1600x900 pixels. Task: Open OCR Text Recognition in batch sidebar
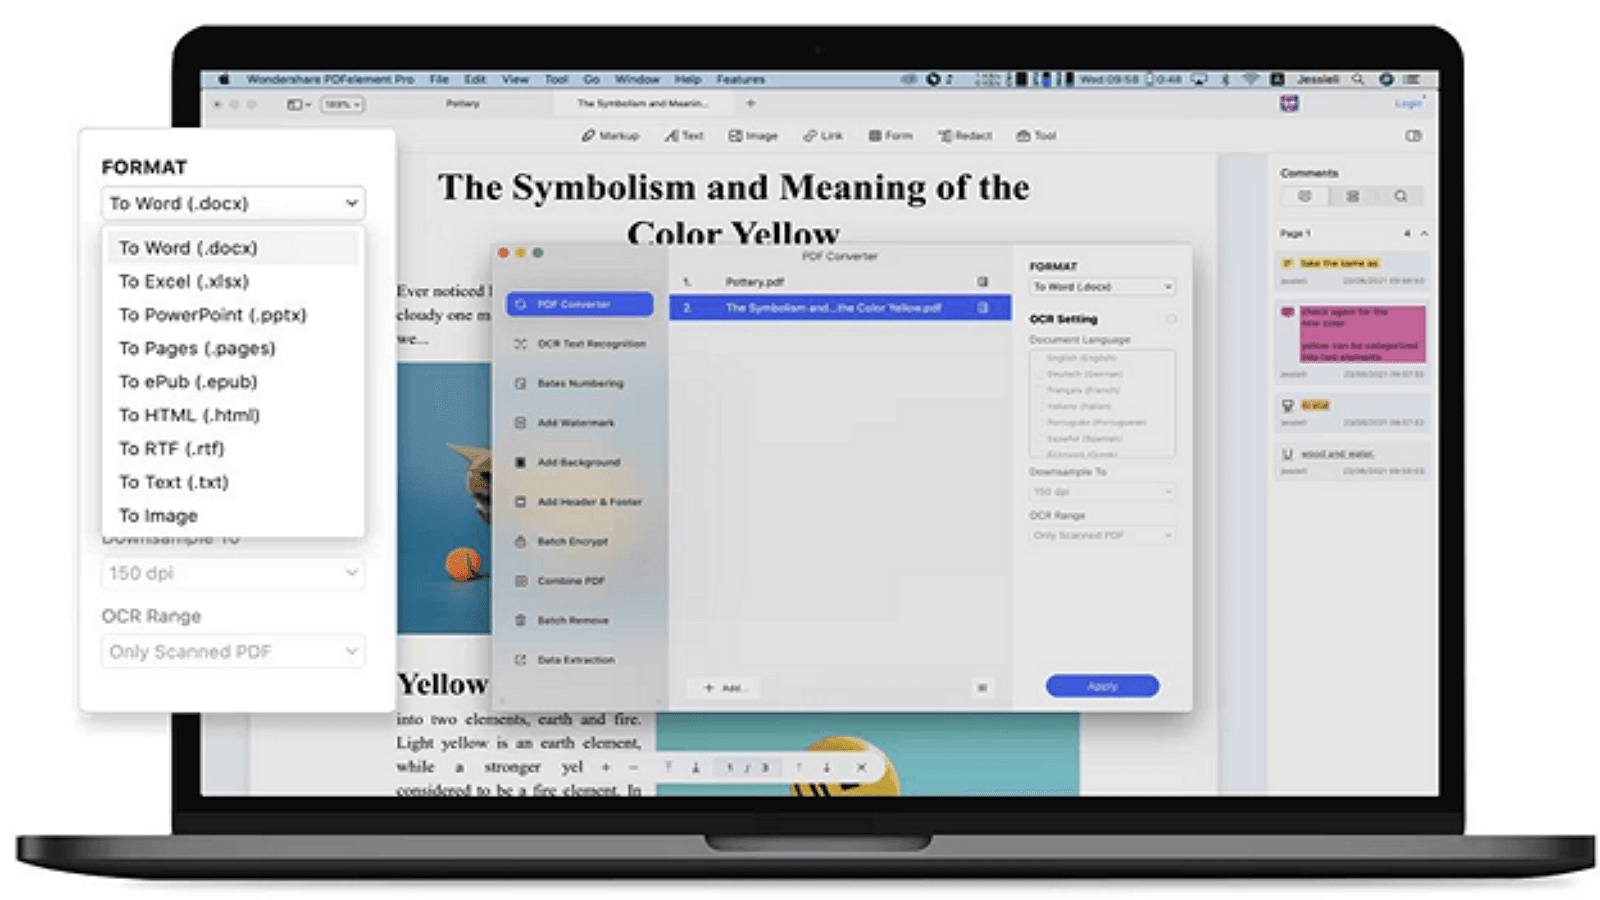click(x=580, y=344)
